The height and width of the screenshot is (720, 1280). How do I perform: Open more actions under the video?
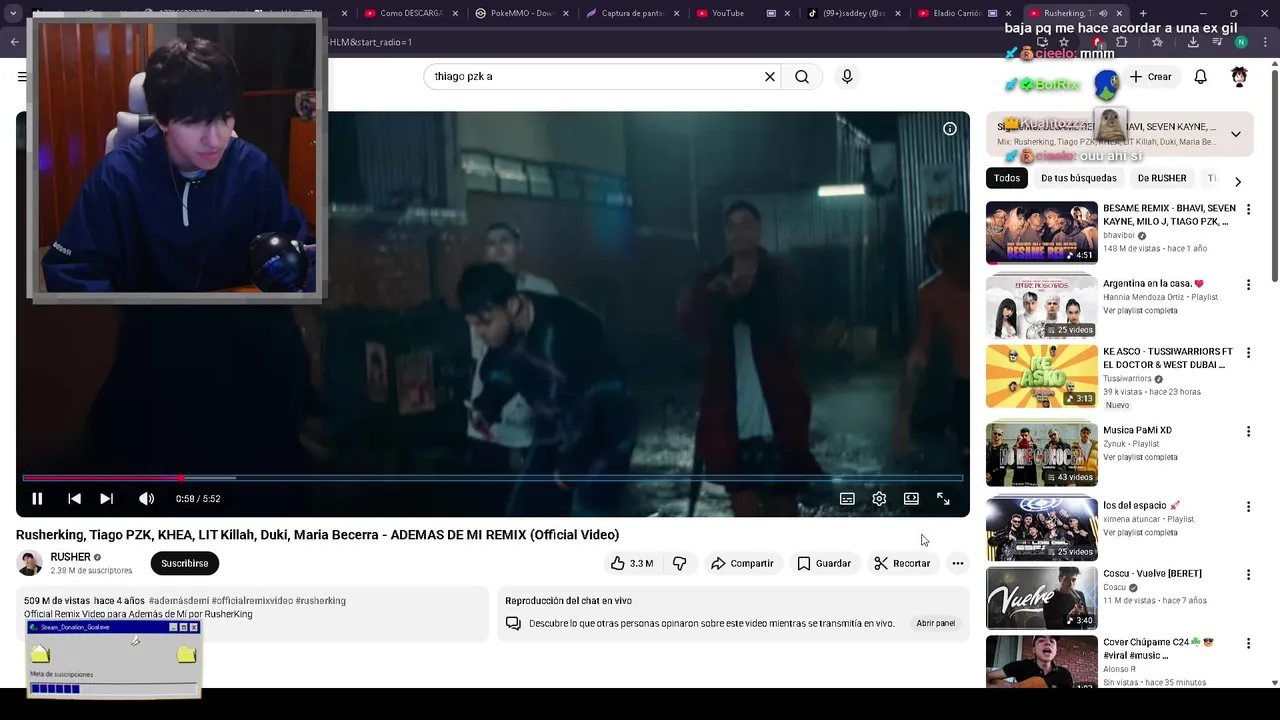pos(958,563)
